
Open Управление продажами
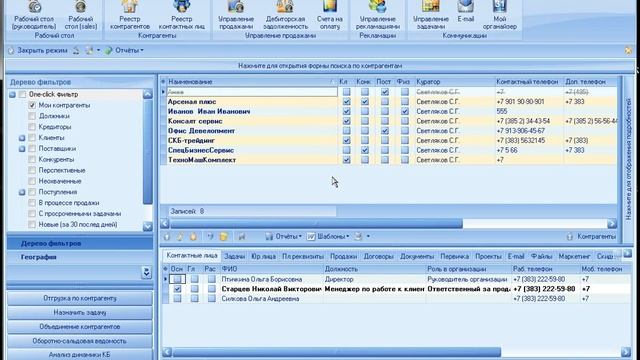pyautogui.click(x=236, y=16)
